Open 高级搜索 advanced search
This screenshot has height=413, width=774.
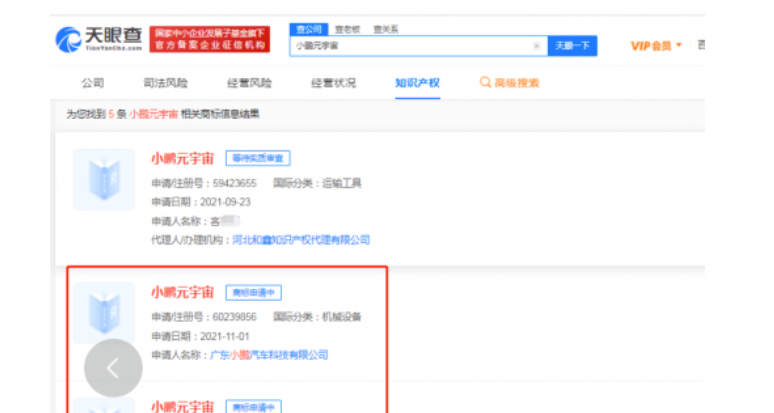pos(516,83)
